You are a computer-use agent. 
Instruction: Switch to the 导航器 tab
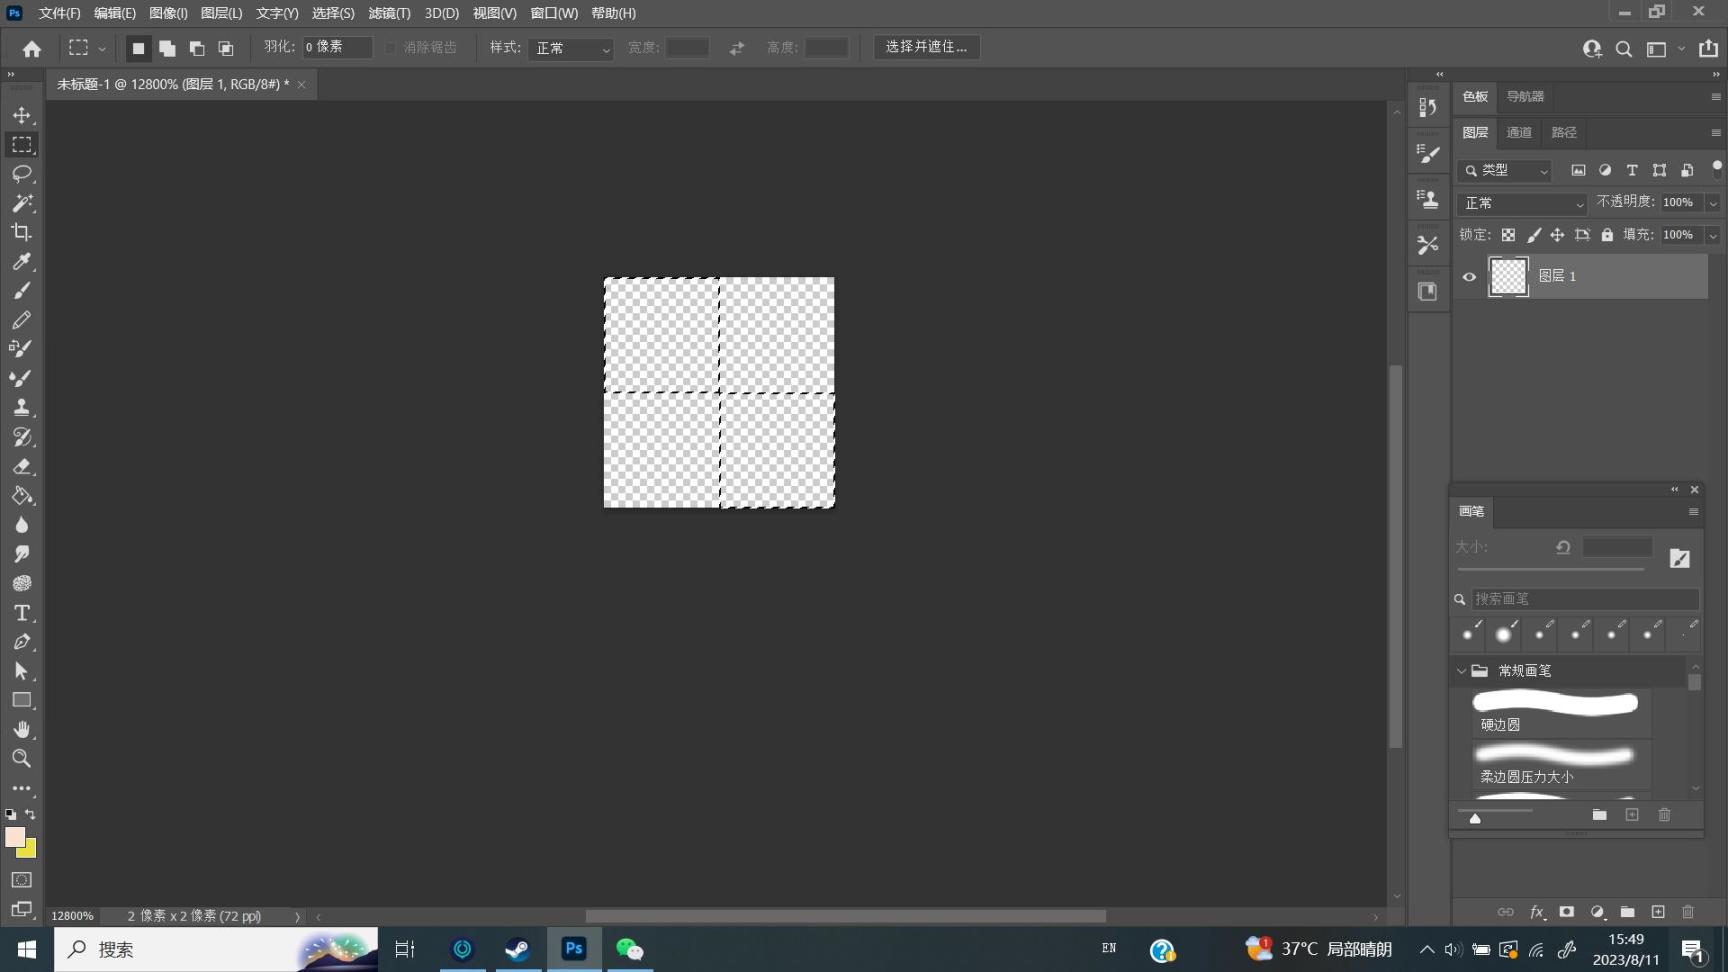coord(1525,96)
